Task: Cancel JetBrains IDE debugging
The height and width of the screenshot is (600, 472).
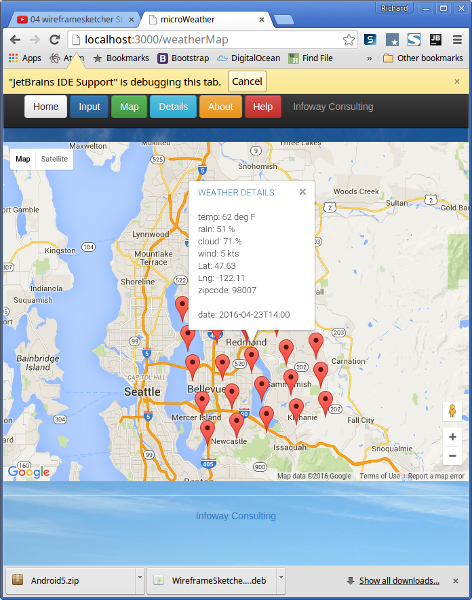Action: tap(247, 82)
